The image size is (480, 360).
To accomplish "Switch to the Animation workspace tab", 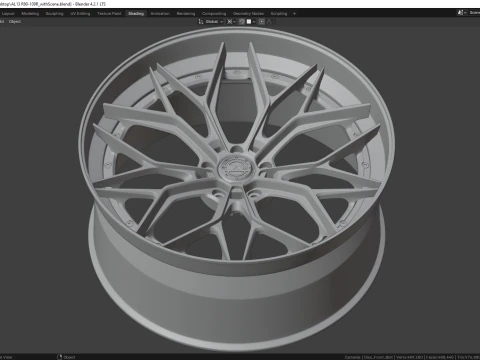I will (x=160, y=14).
